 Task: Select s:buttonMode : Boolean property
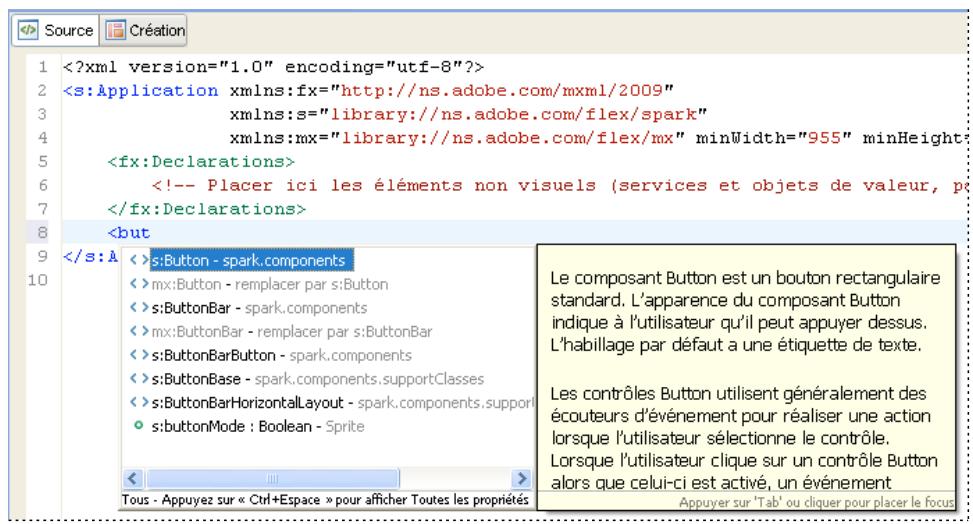(x=258, y=426)
